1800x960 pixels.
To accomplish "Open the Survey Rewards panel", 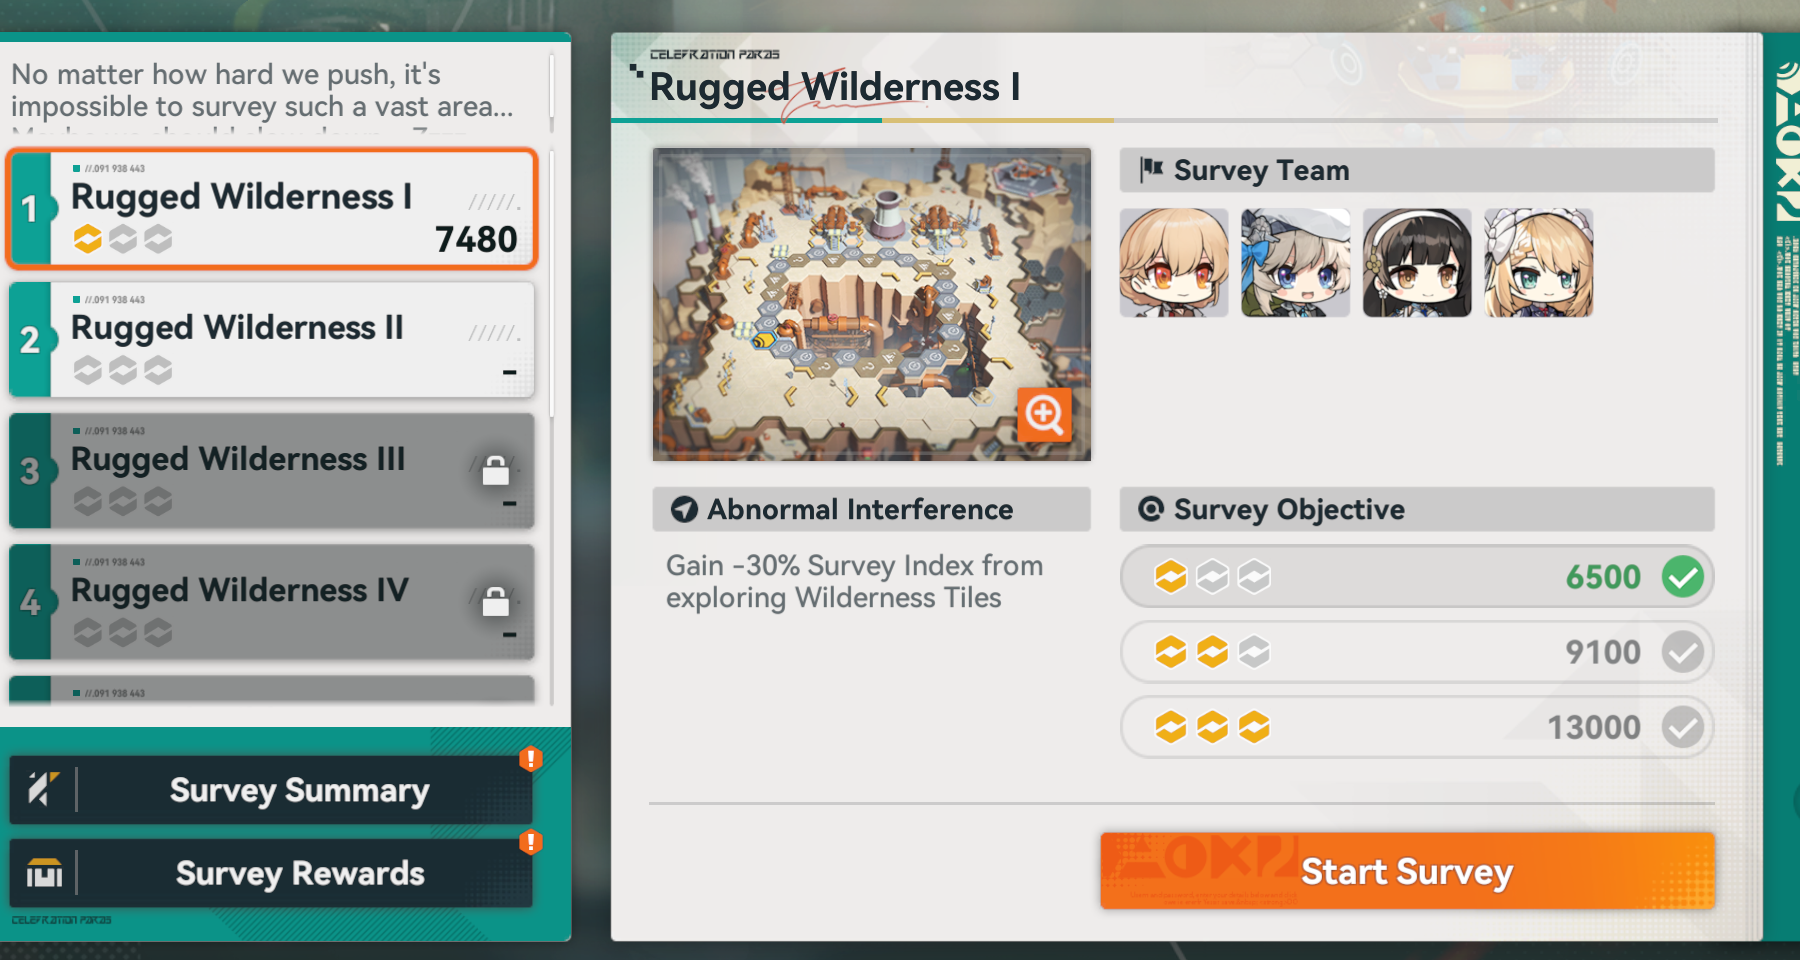I will tap(271, 873).
